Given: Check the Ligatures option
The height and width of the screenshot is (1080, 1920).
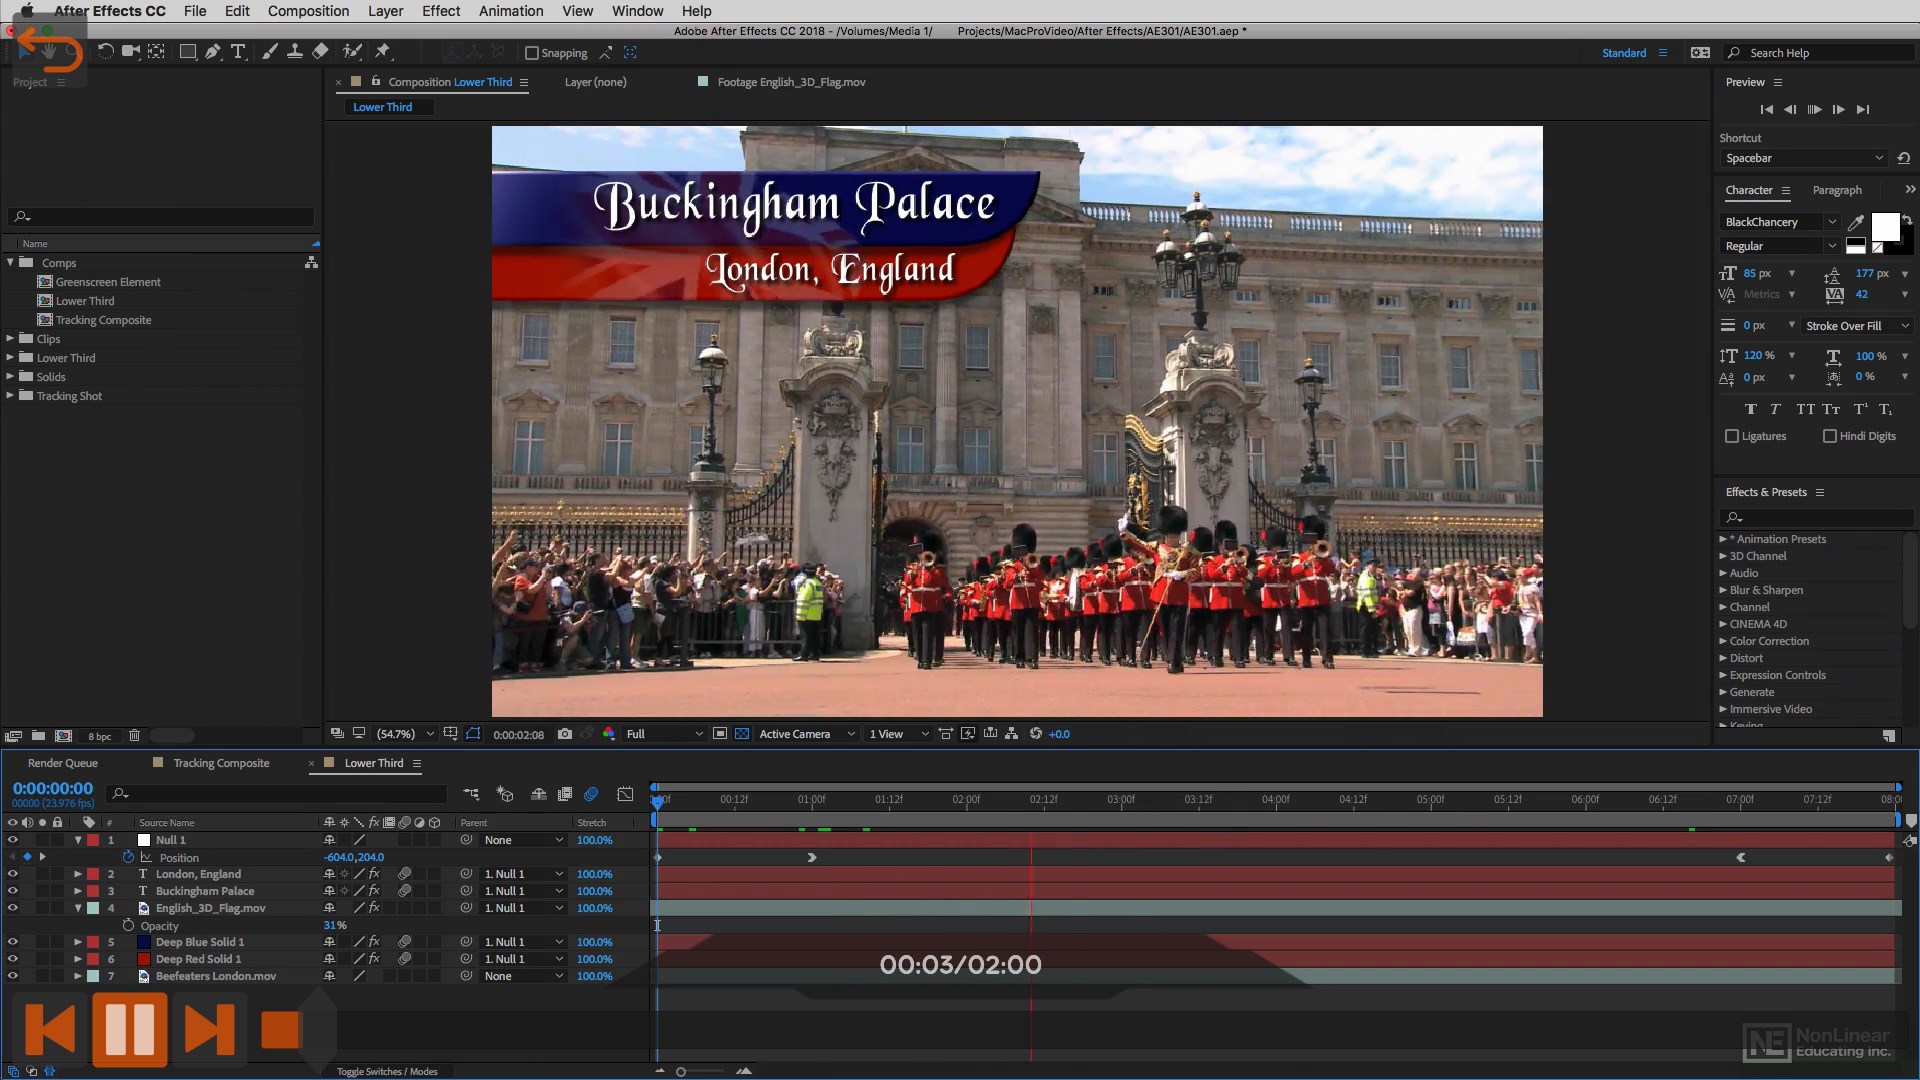Looking at the screenshot, I should point(1732,436).
